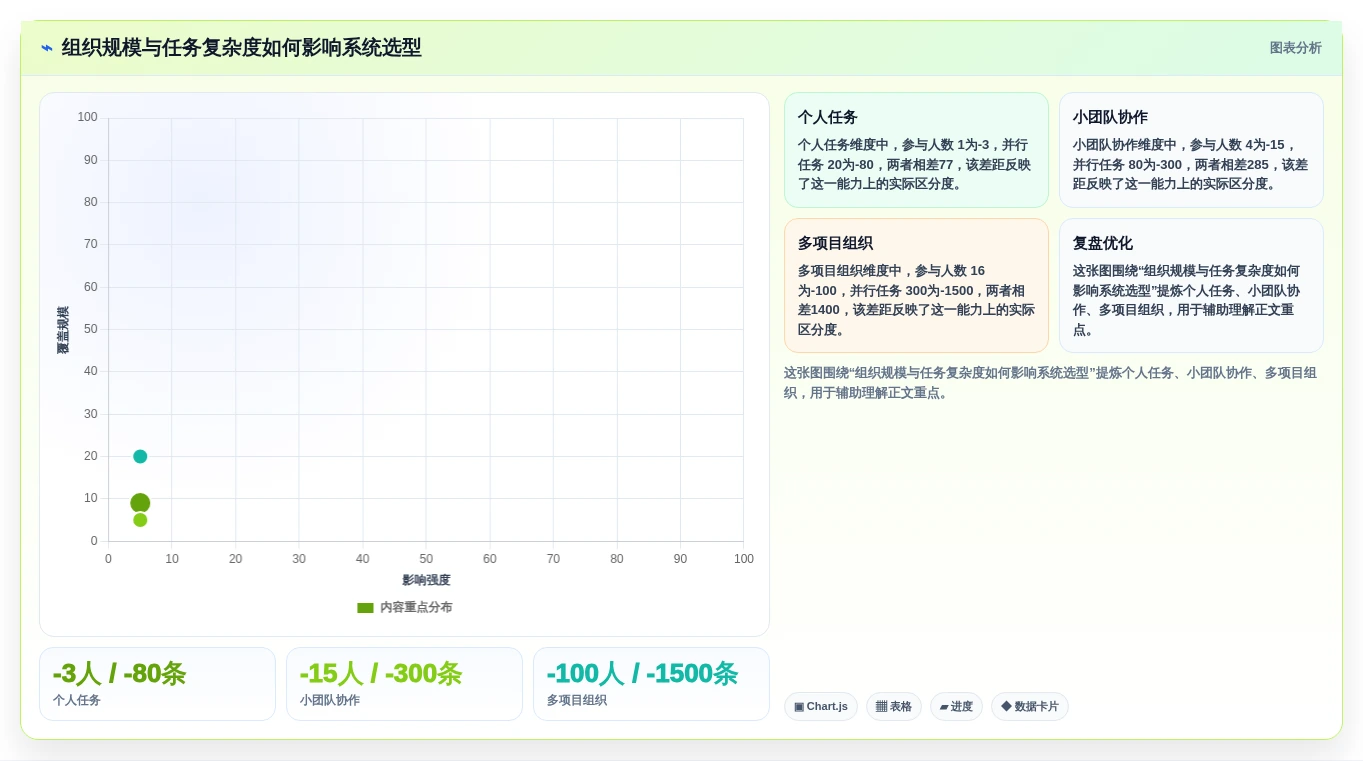Click the light green data point near 5
The height and width of the screenshot is (761, 1363).
coord(140,520)
